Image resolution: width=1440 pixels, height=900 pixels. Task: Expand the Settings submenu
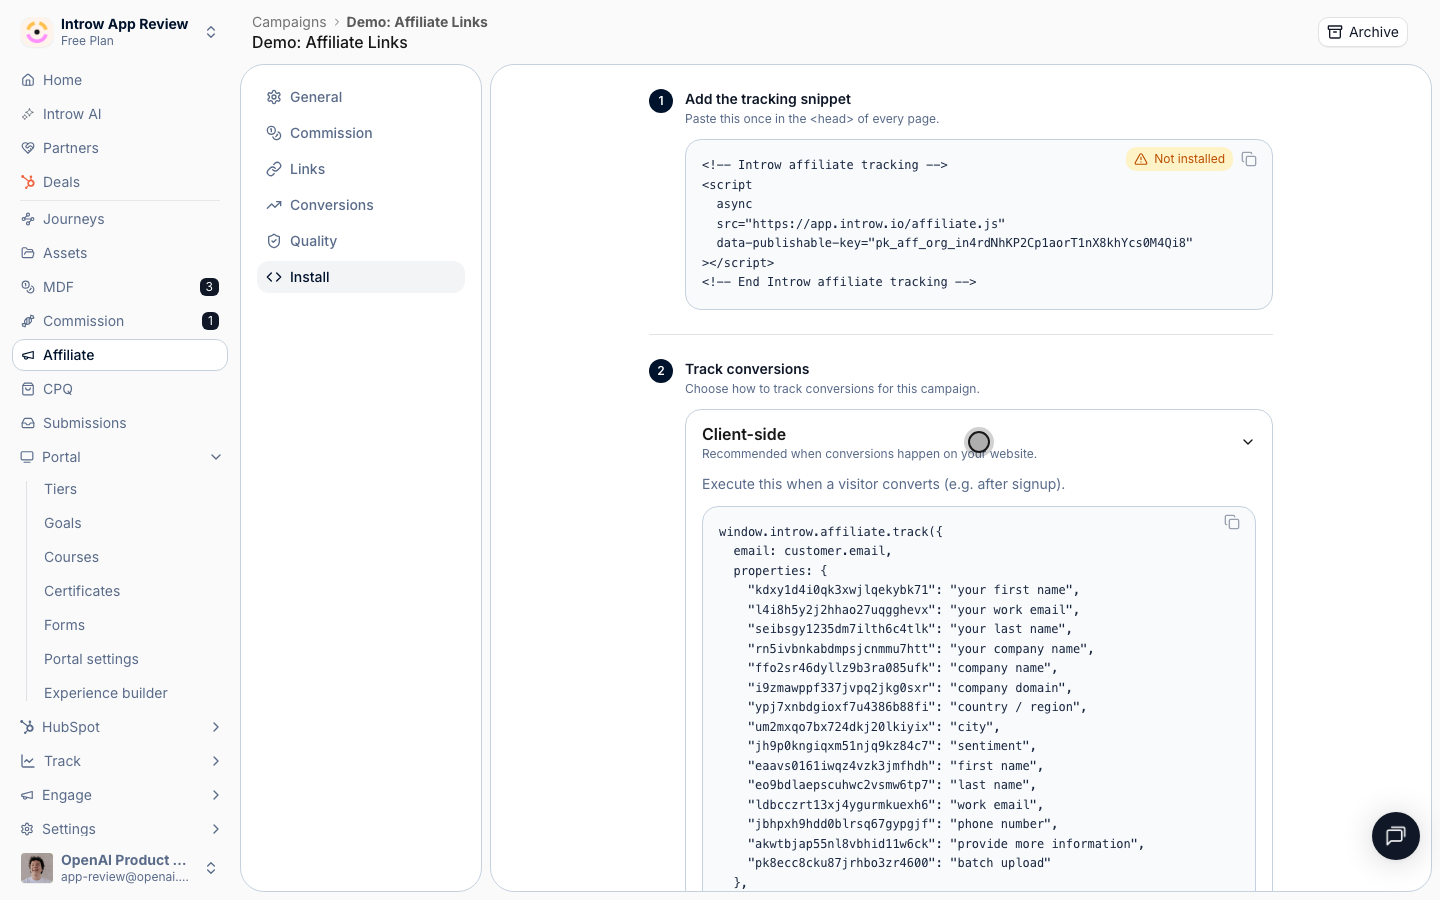[x=216, y=829]
